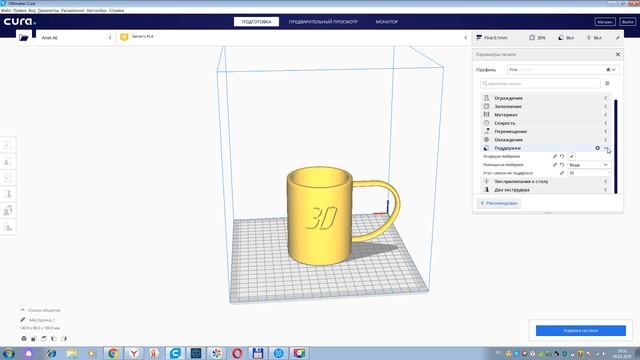Click the settings search input field
The image size is (640, 360).
click(x=540, y=83)
